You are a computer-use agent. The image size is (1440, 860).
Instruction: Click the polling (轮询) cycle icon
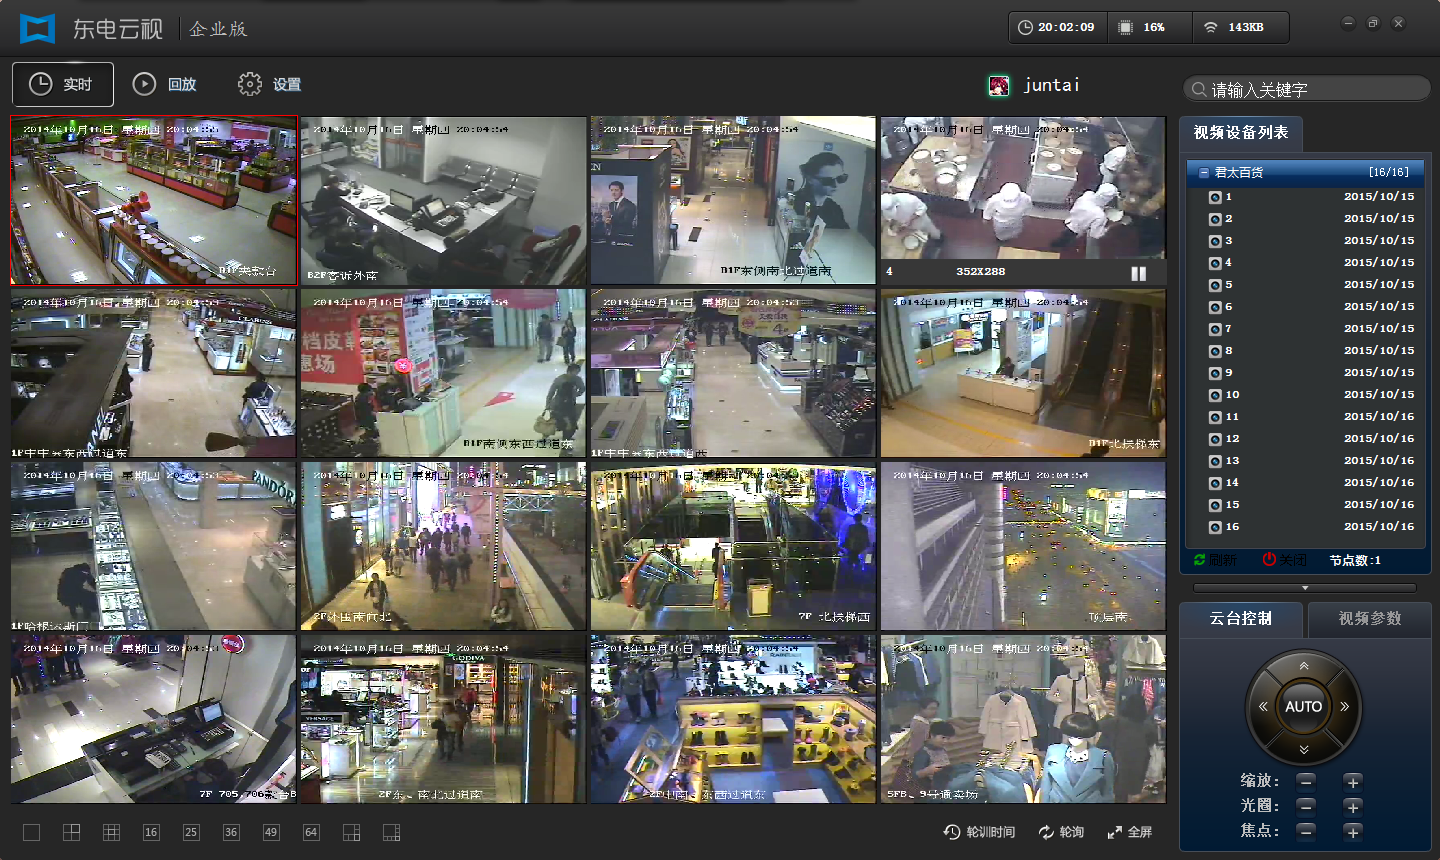pos(1061,832)
